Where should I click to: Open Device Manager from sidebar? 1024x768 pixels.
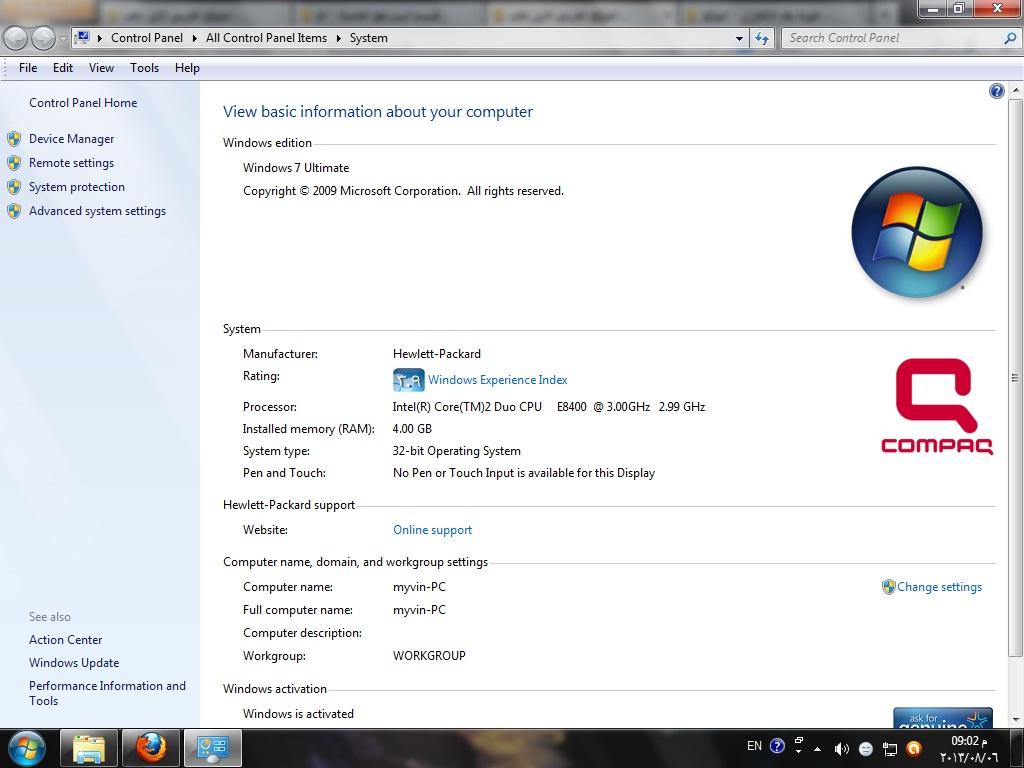tap(71, 138)
